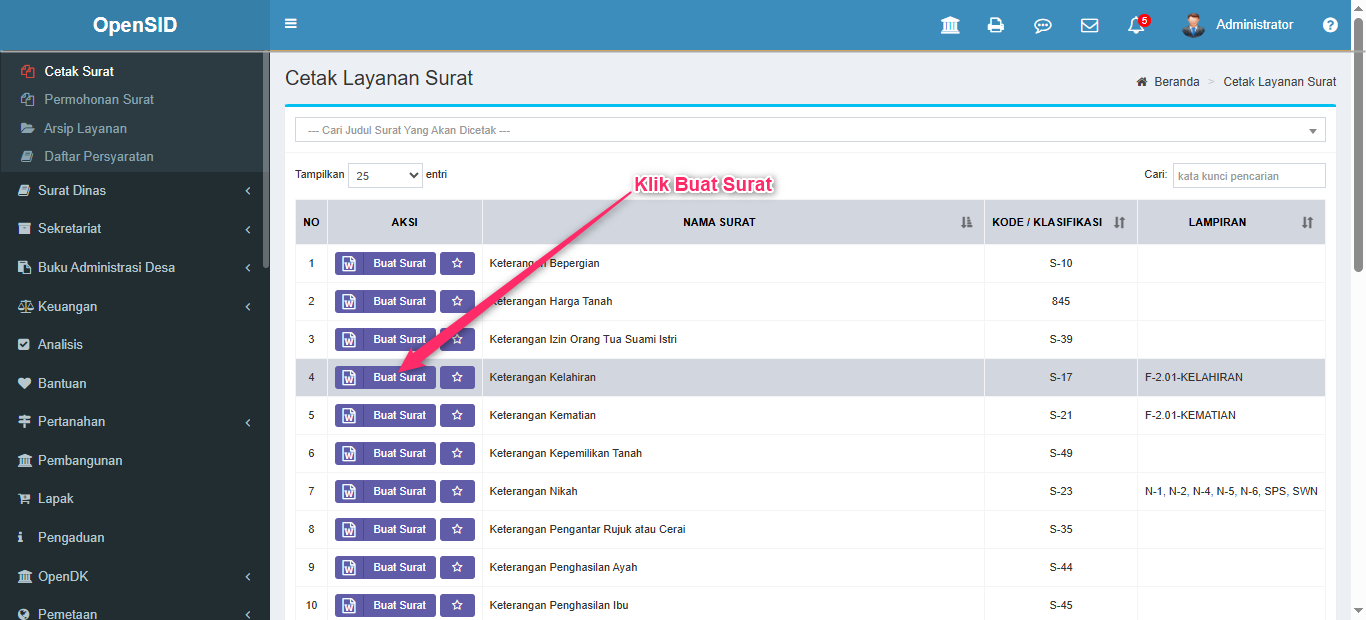The width and height of the screenshot is (1366, 620).
Task: Click Buat Surat for Keterangan Kelahiran
Action: [386, 377]
